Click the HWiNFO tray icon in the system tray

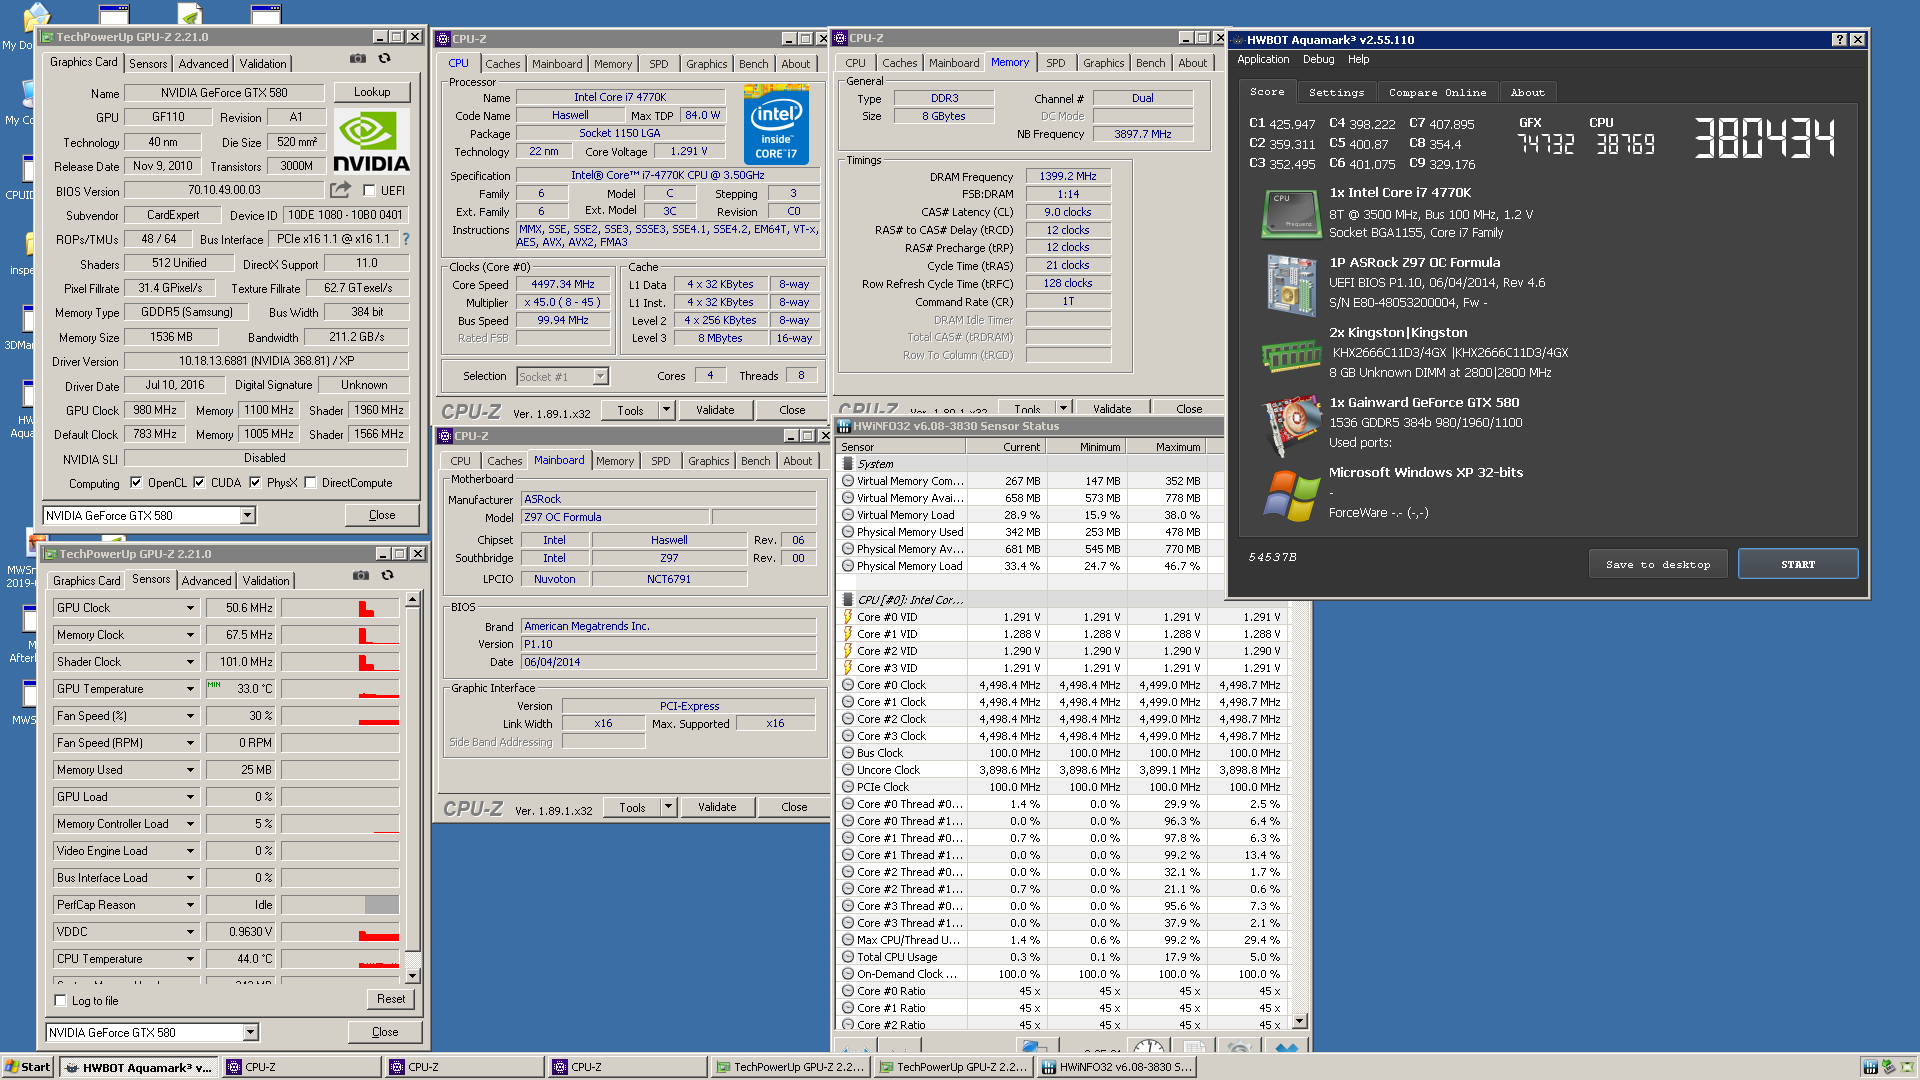(1869, 1067)
